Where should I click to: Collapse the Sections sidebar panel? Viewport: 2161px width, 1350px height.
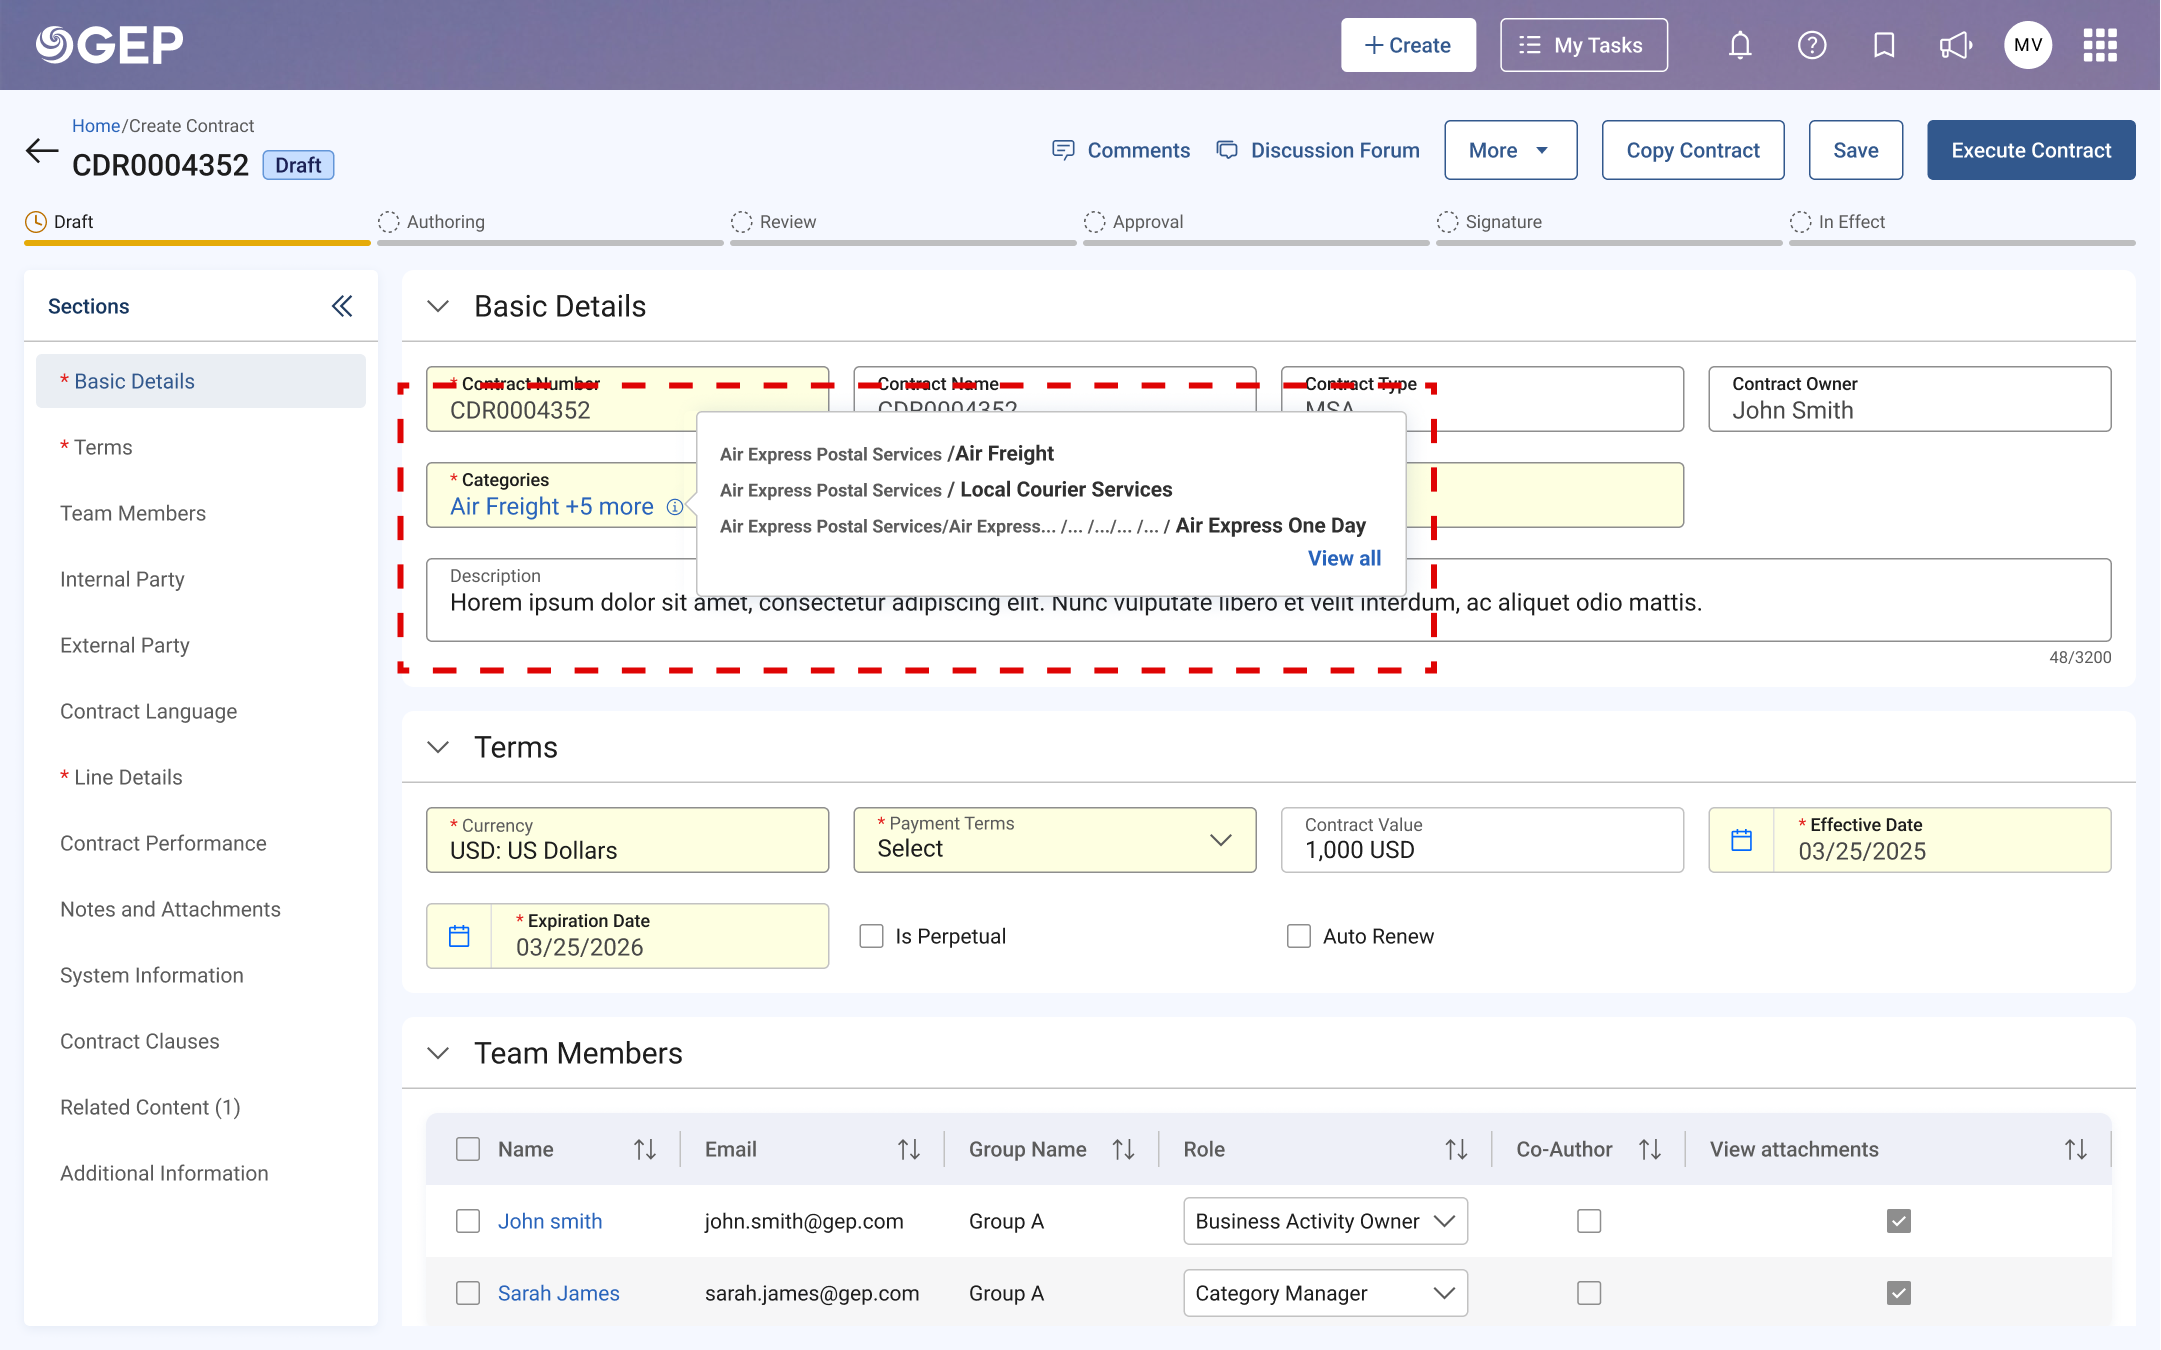[342, 306]
